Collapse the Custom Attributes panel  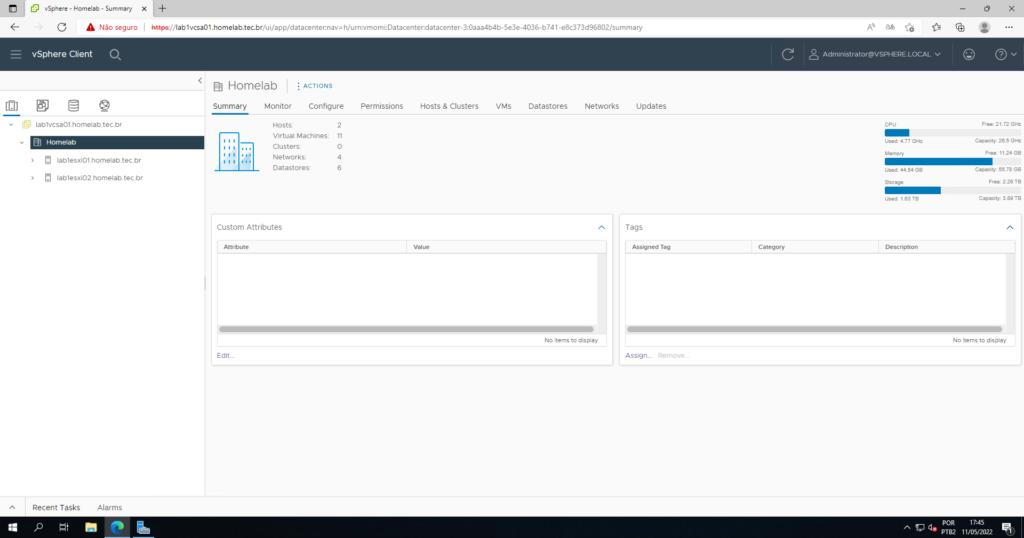click(x=601, y=227)
